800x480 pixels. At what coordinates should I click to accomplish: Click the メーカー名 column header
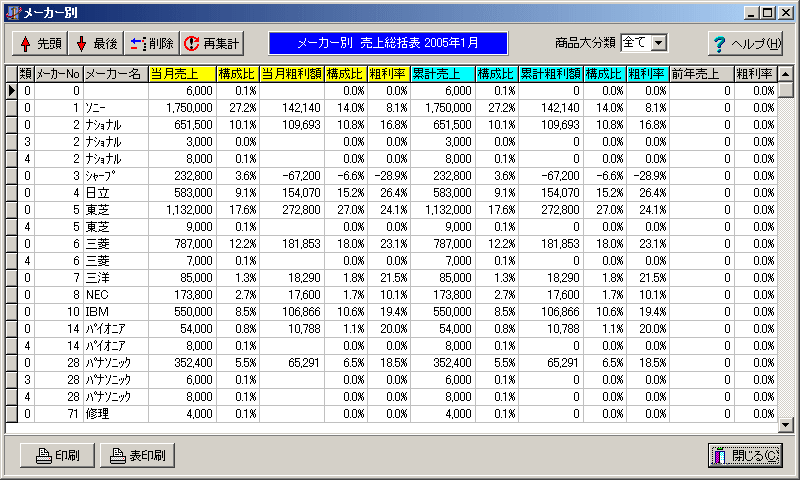pos(116,74)
